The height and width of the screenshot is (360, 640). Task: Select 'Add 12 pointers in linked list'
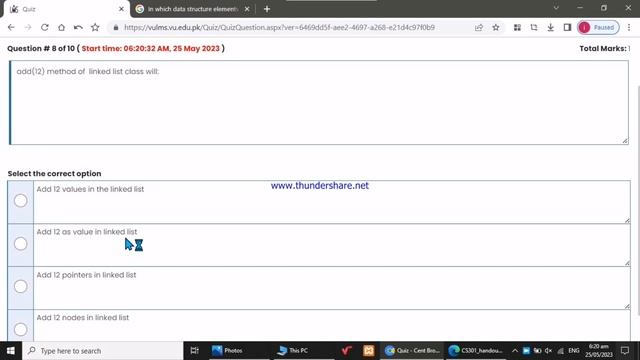(20, 287)
